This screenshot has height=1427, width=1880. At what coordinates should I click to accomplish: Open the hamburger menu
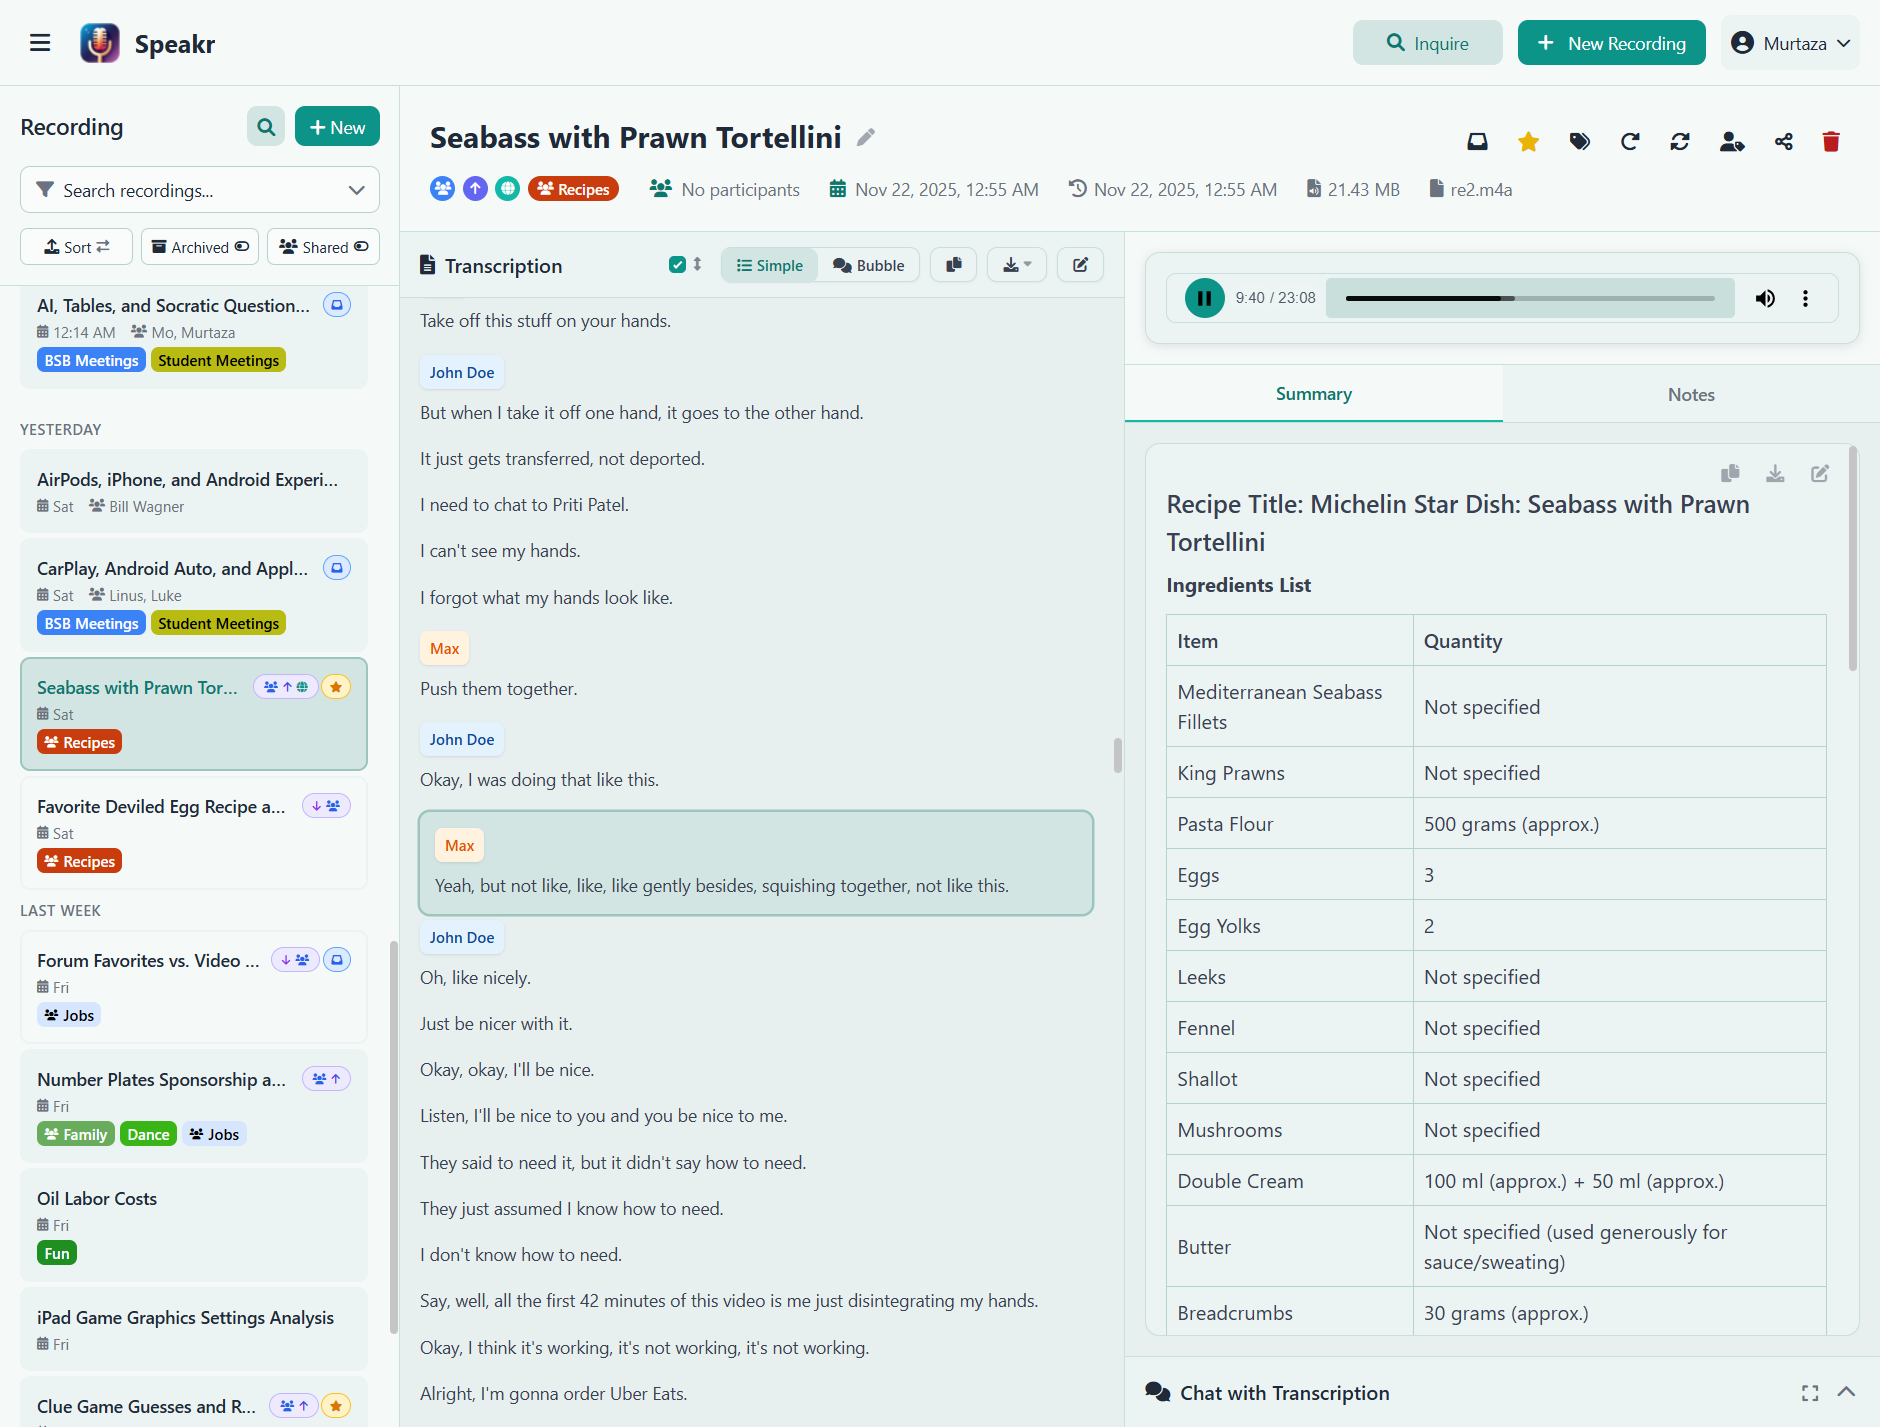coord(40,43)
